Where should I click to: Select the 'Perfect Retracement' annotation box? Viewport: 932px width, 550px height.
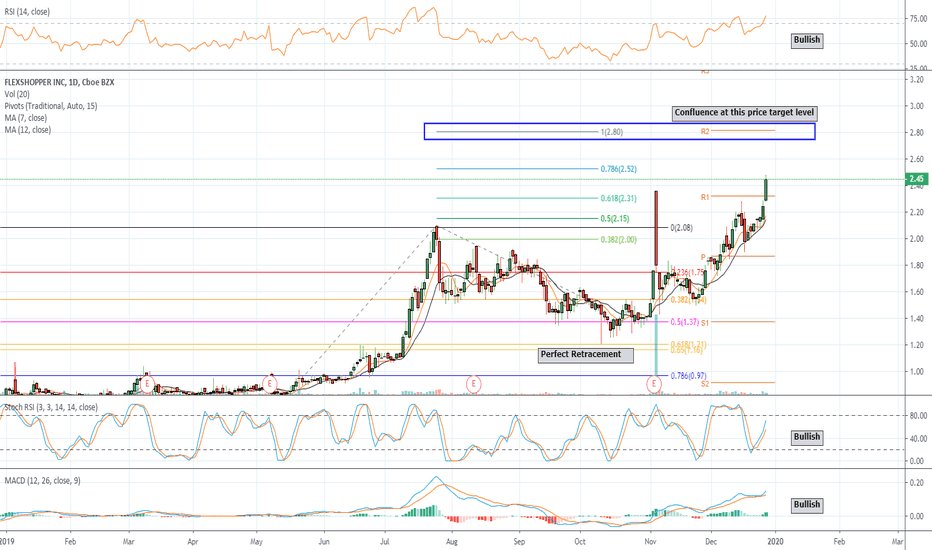tap(585, 355)
